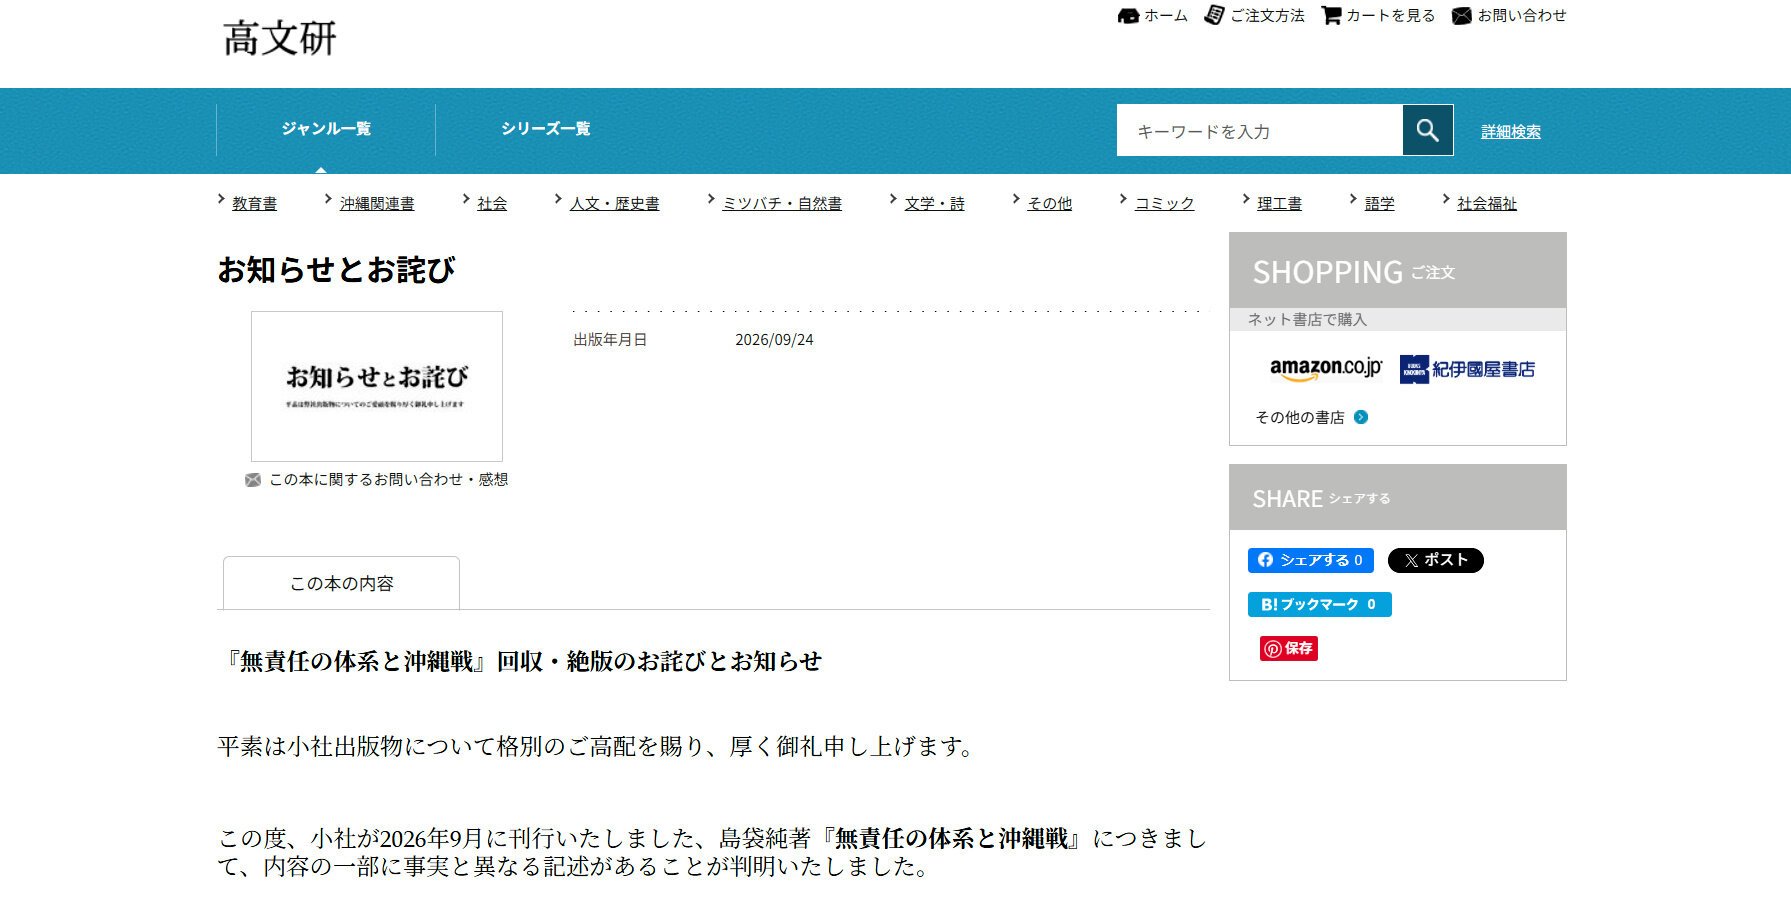Open 人文・歴史書 genre link
1791x905 pixels.
[x=615, y=204]
